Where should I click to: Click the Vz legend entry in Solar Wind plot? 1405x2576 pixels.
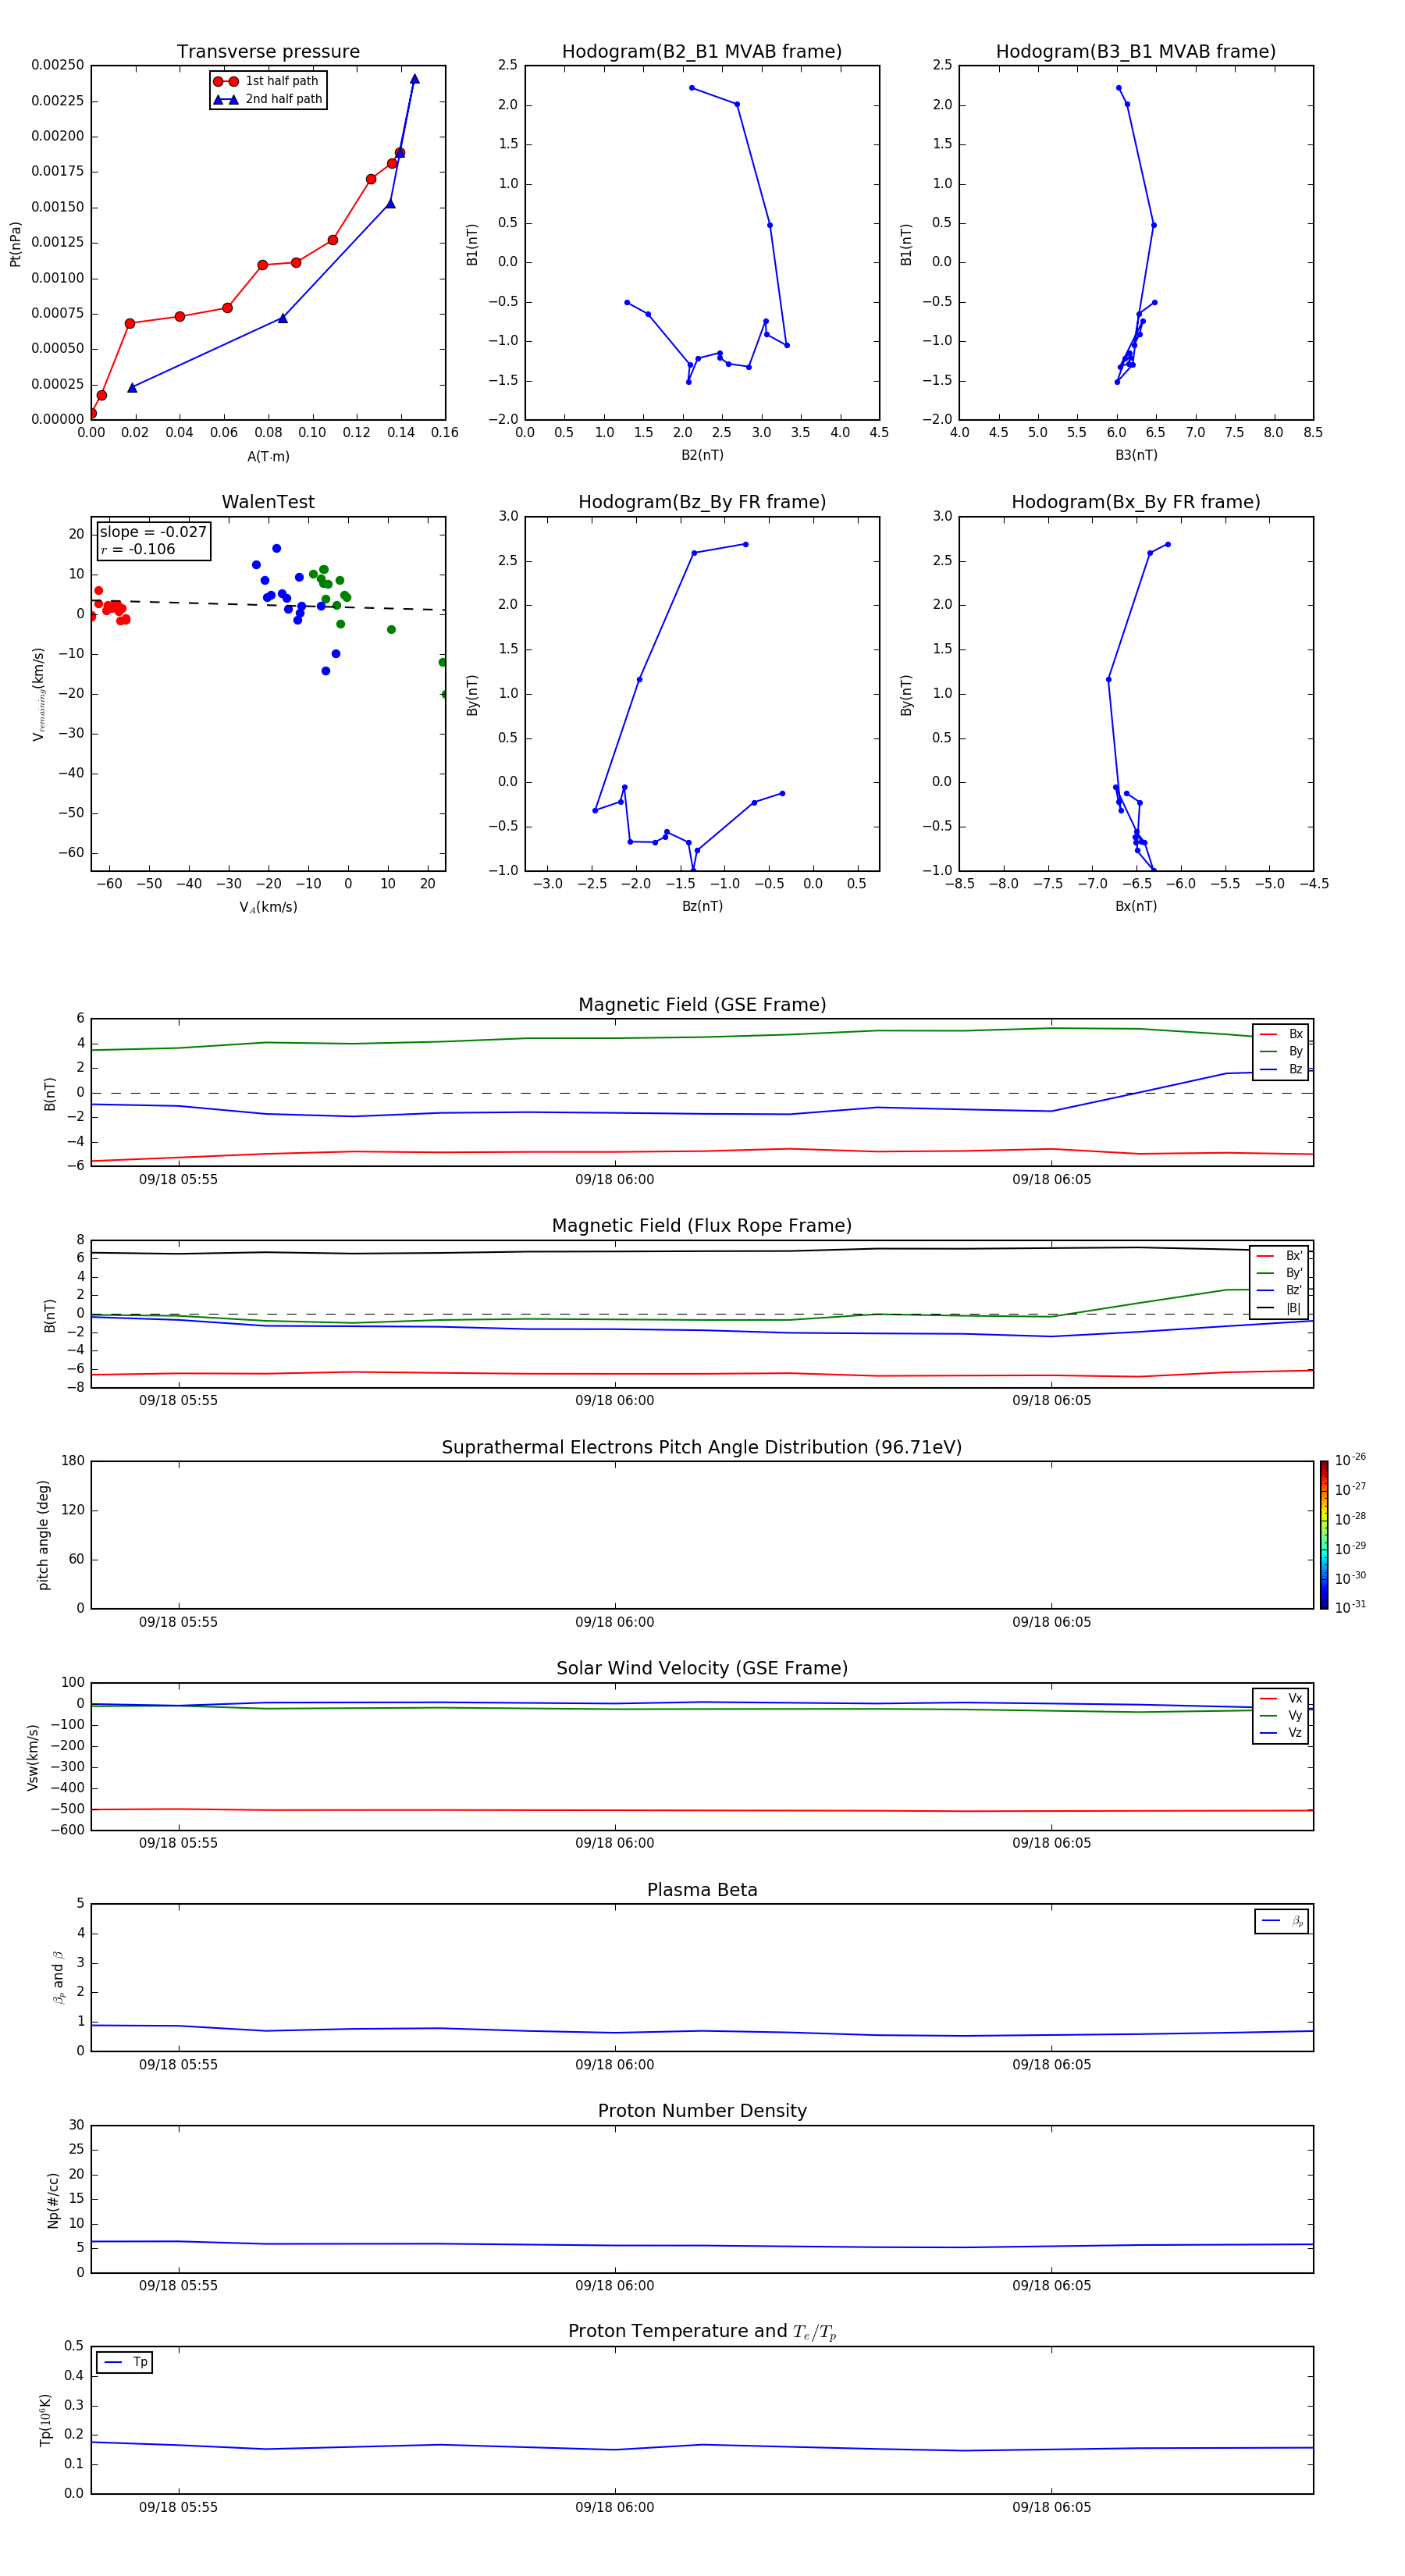[1281, 1733]
